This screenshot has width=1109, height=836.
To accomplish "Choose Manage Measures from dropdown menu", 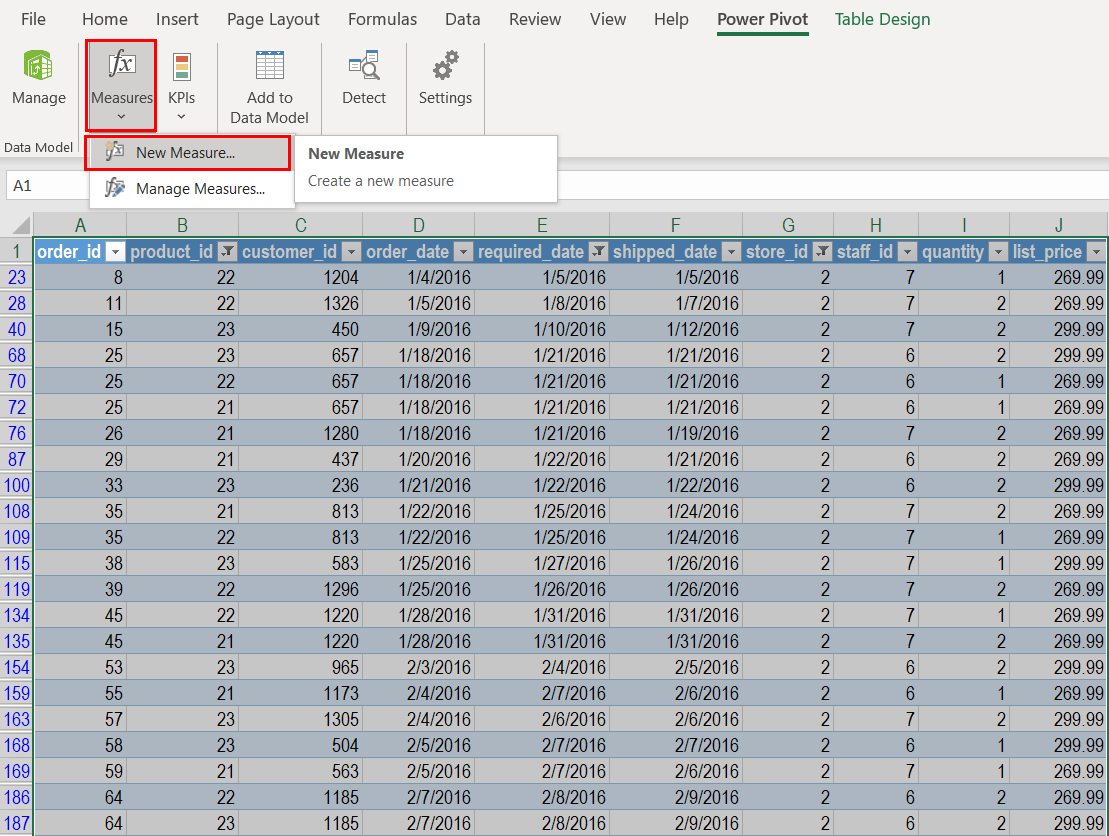I will point(199,188).
